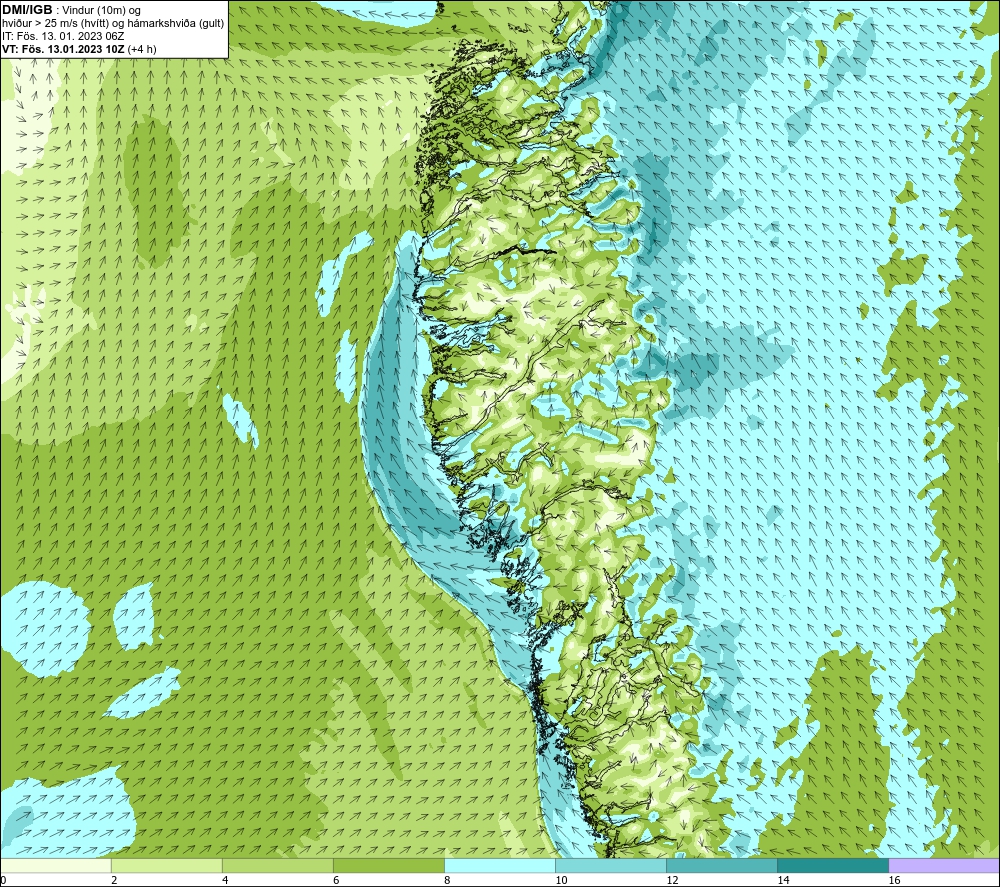
Task: Click the scale label '12'
Action: point(672,881)
